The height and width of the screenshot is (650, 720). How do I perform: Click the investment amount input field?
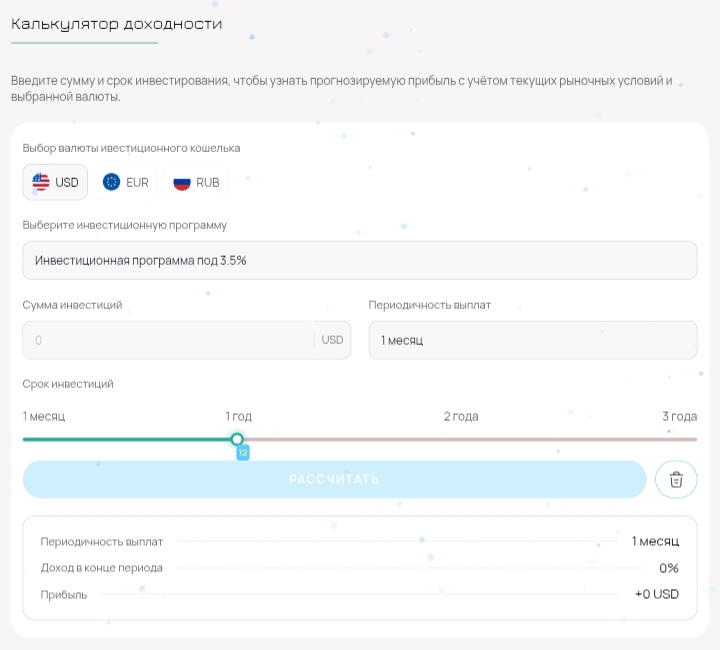click(168, 340)
